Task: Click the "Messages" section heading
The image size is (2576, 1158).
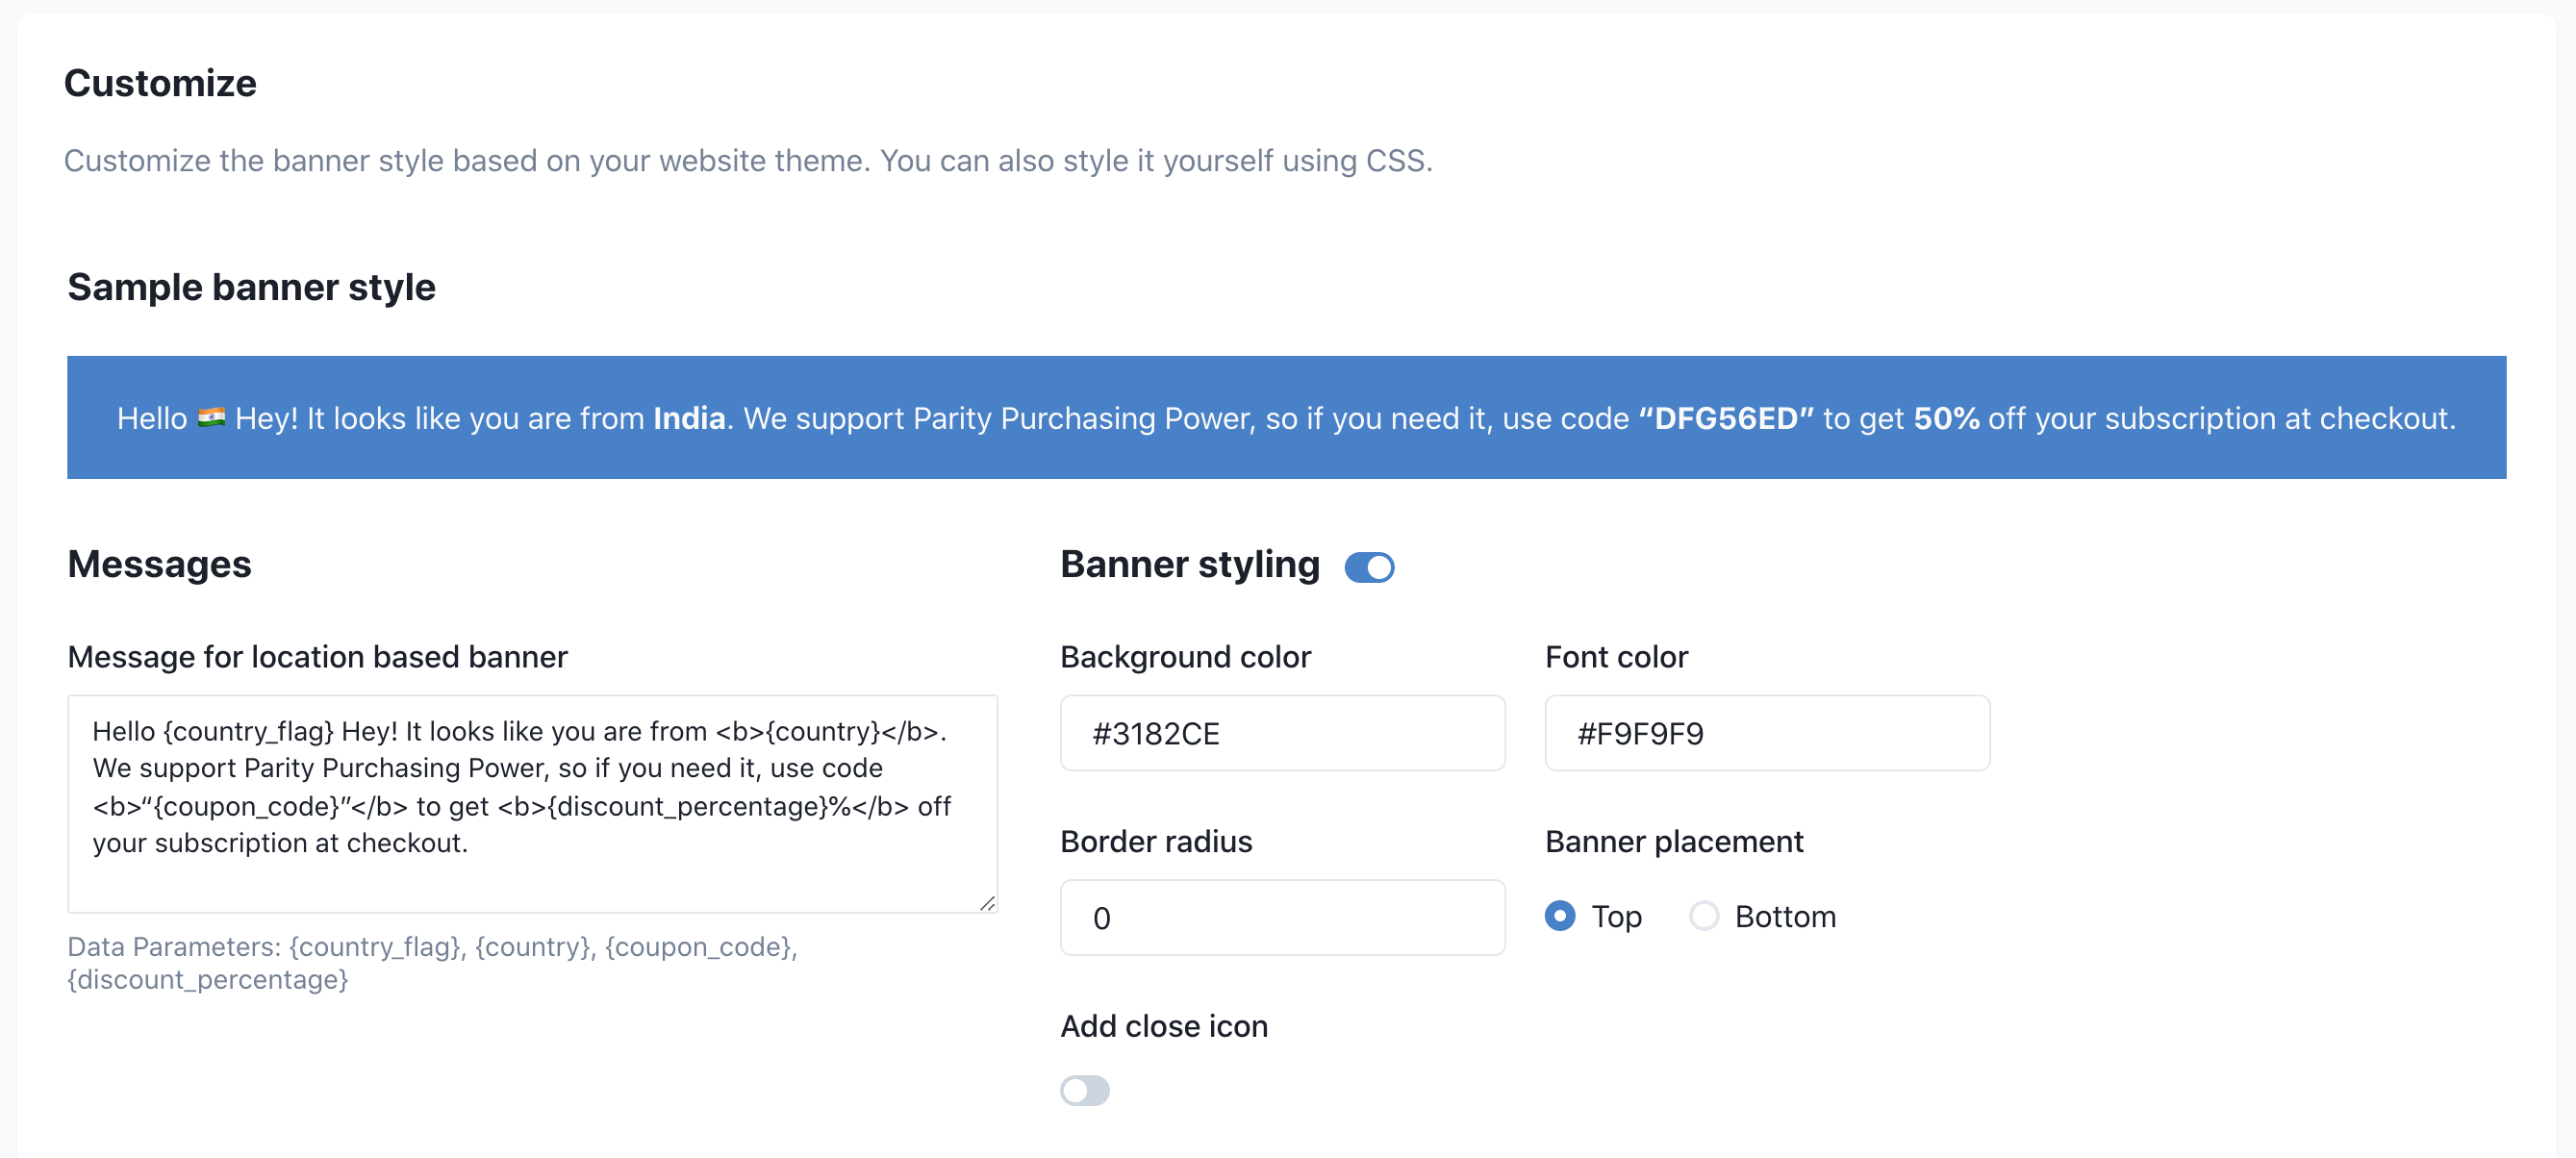Action: coord(159,564)
